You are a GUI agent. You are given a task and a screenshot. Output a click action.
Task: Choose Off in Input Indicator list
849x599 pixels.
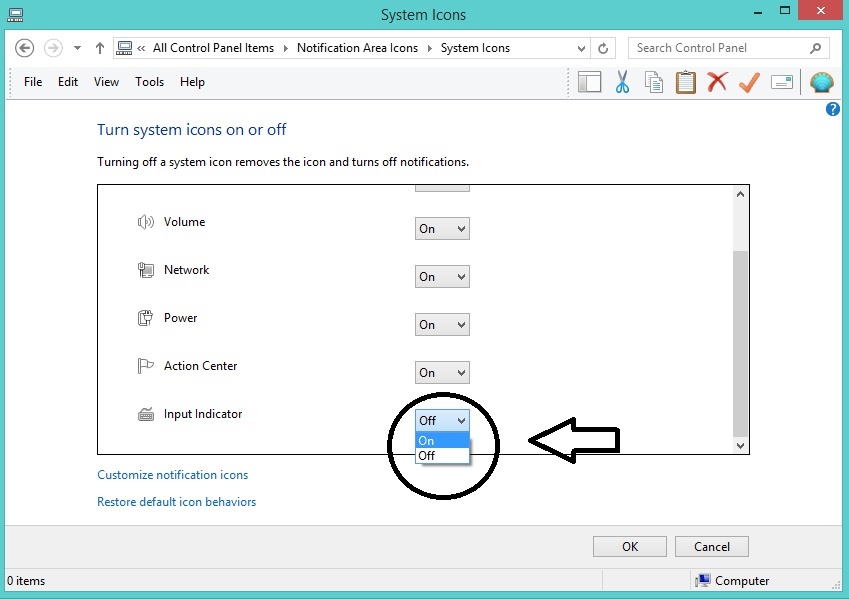click(x=442, y=455)
